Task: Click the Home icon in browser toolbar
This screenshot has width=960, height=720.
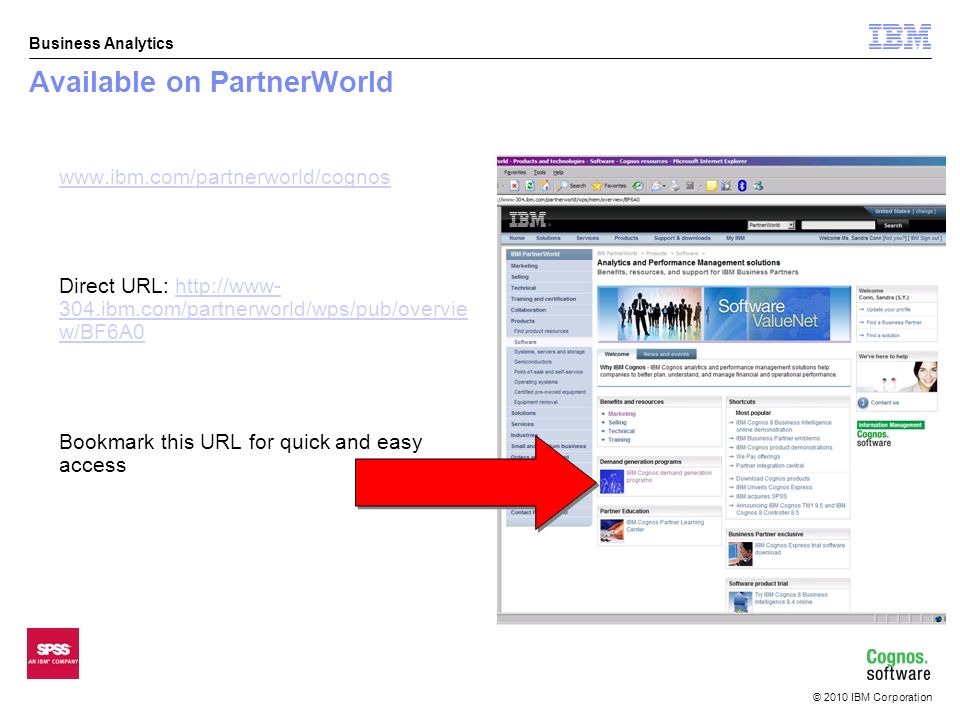Action: pos(544,186)
